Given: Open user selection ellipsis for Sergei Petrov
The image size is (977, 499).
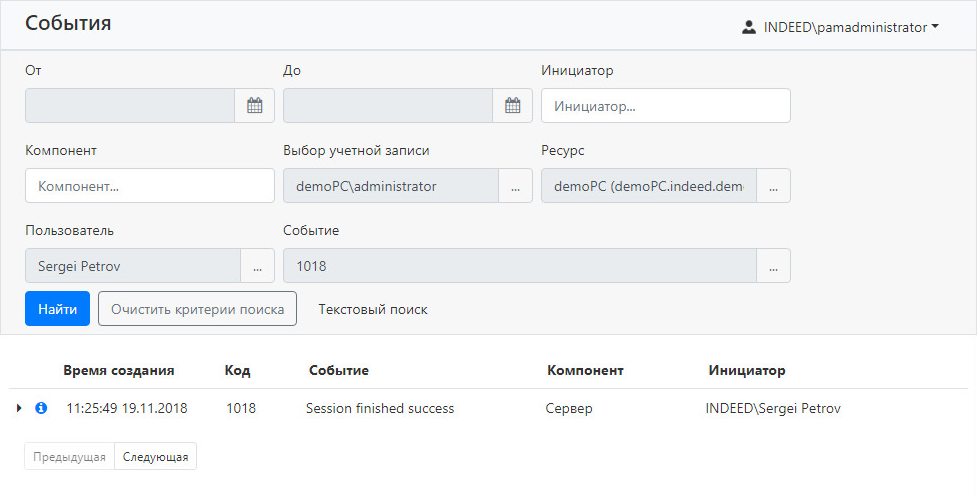Looking at the screenshot, I should coord(257,266).
